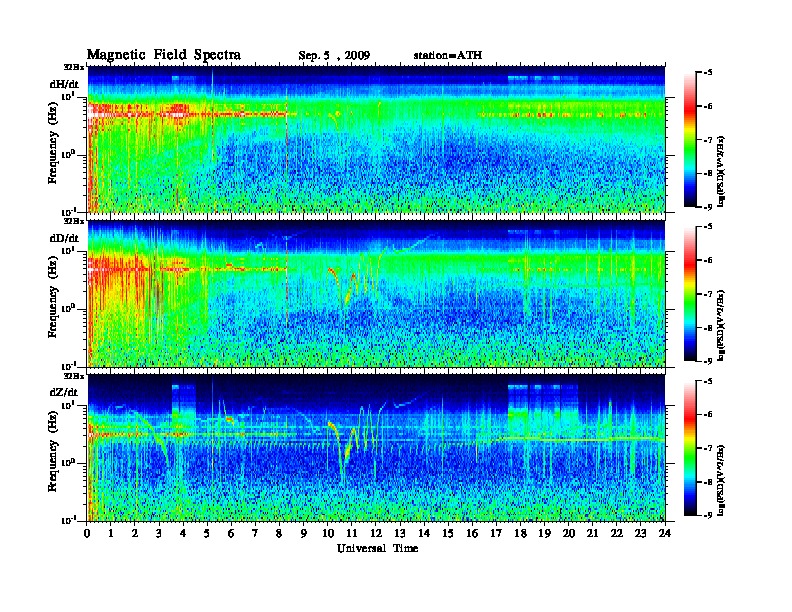792x612 pixels.
Task: Click hour tick label 10 on time axis
Action: 328,533
